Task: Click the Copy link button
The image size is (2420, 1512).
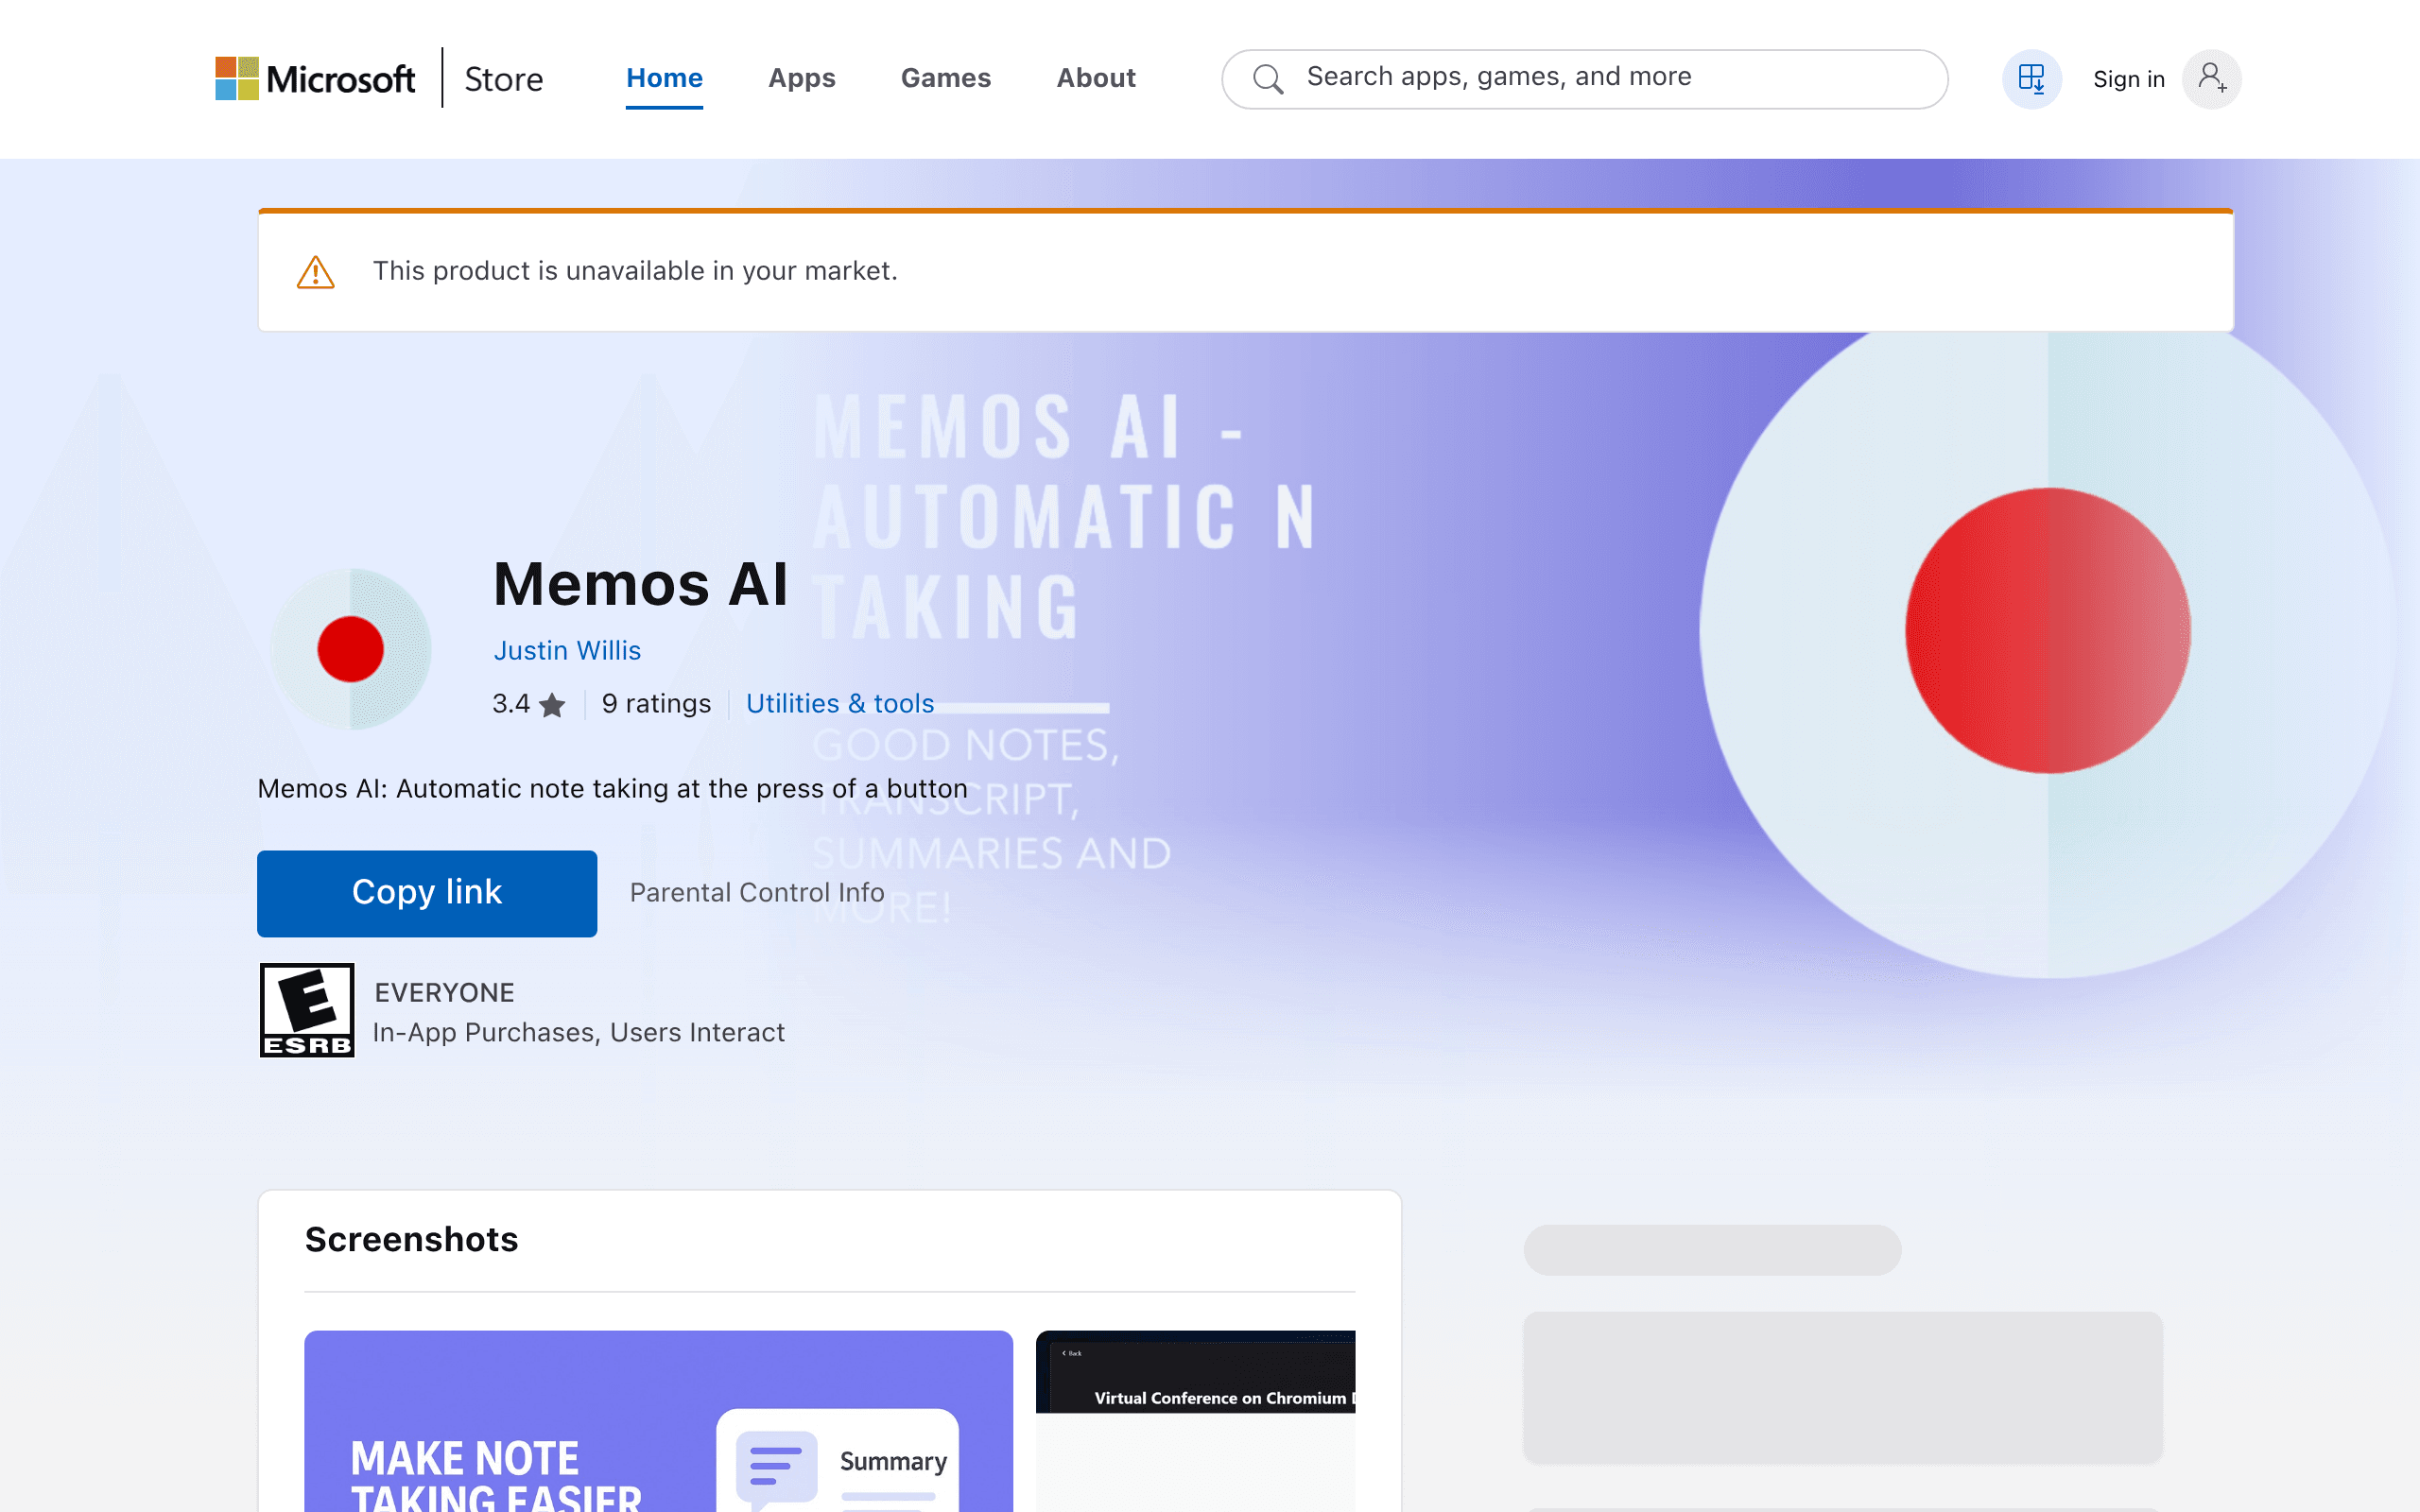Action: click(x=427, y=893)
